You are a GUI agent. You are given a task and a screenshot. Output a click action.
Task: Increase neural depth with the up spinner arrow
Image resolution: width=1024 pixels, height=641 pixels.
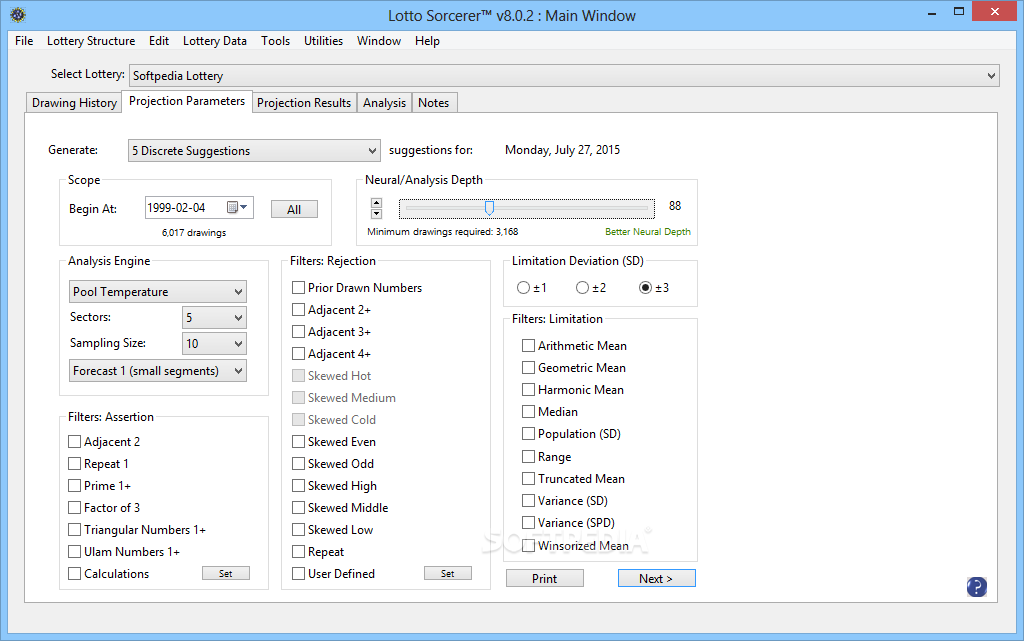pyautogui.click(x=376, y=203)
